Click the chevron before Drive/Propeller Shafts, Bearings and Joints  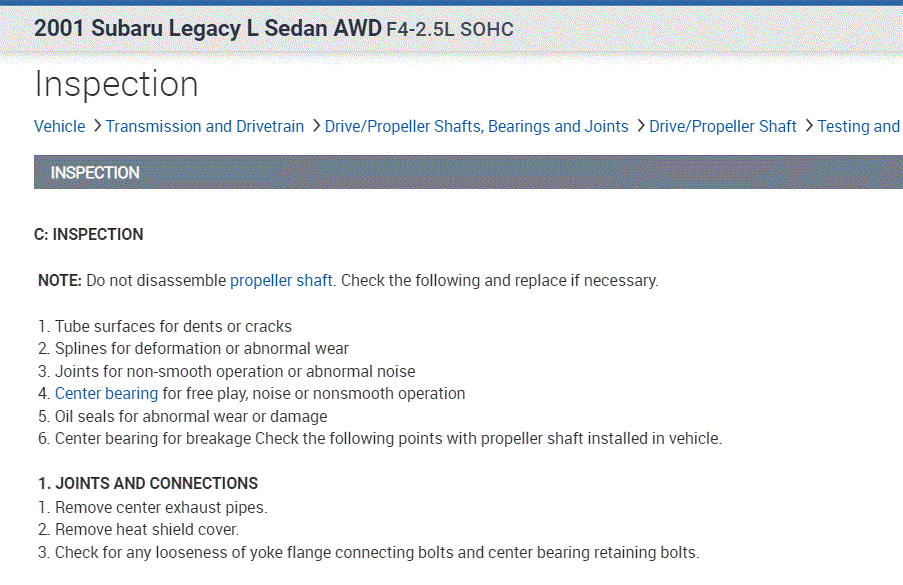[316, 126]
